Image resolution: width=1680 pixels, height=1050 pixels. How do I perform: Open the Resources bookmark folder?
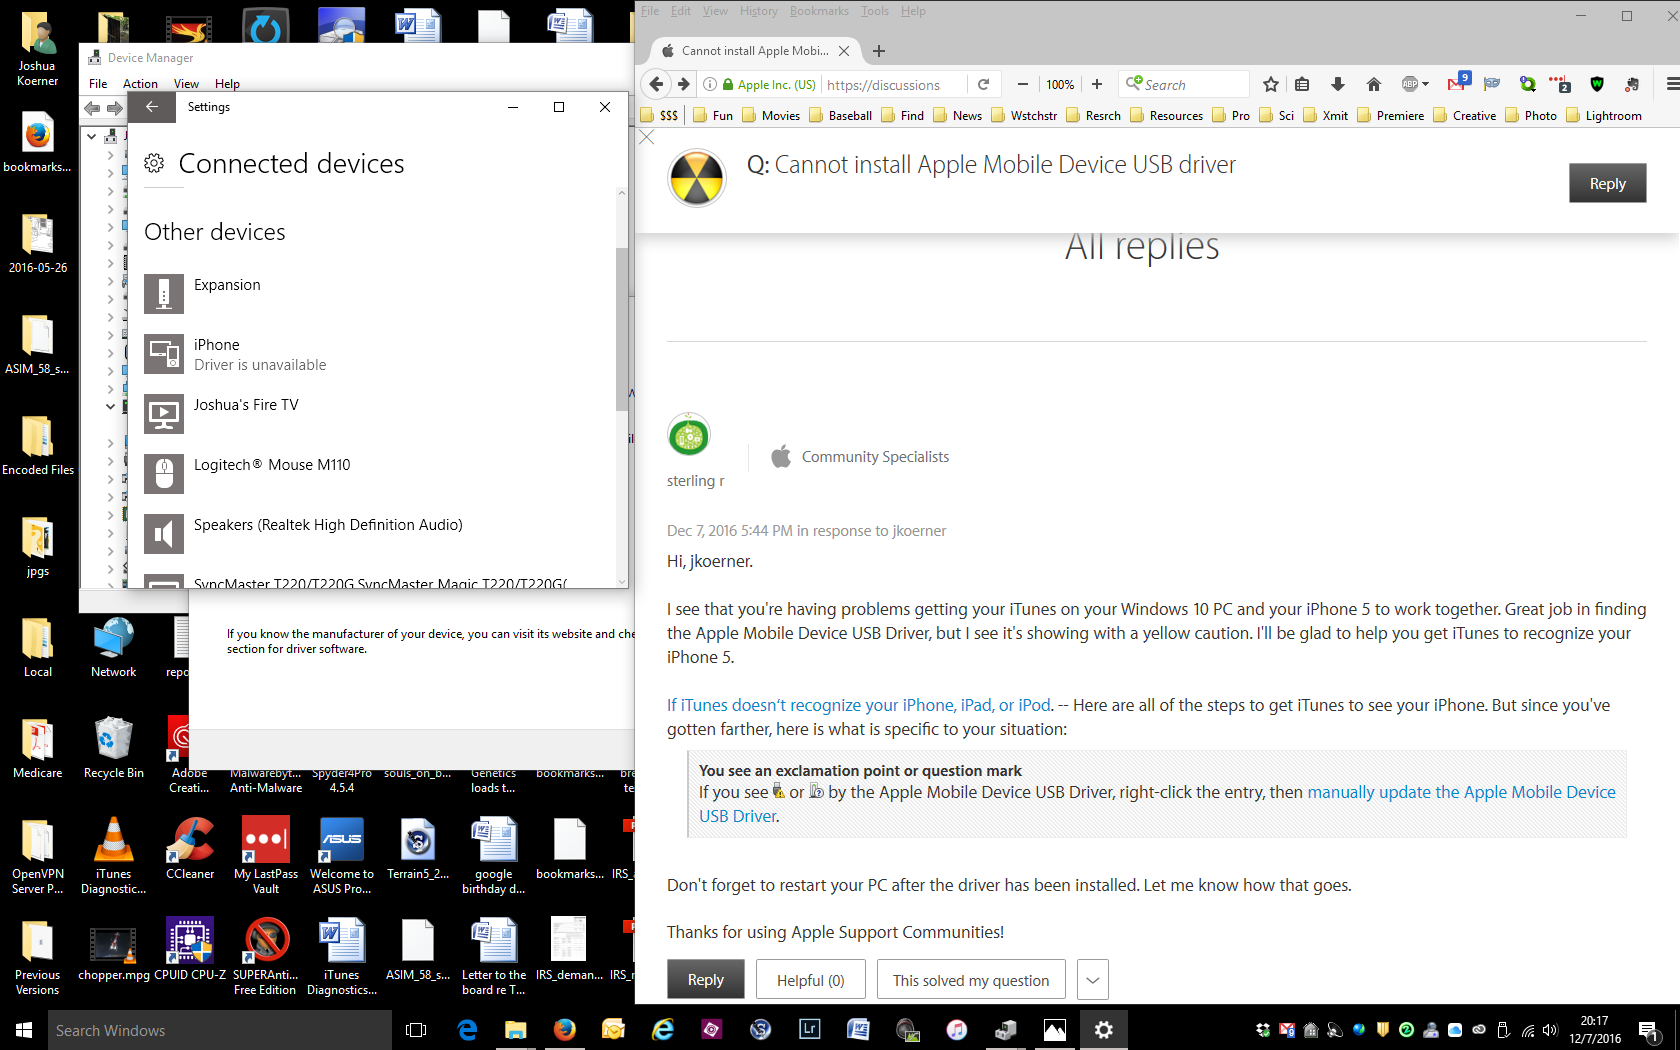coord(1166,115)
